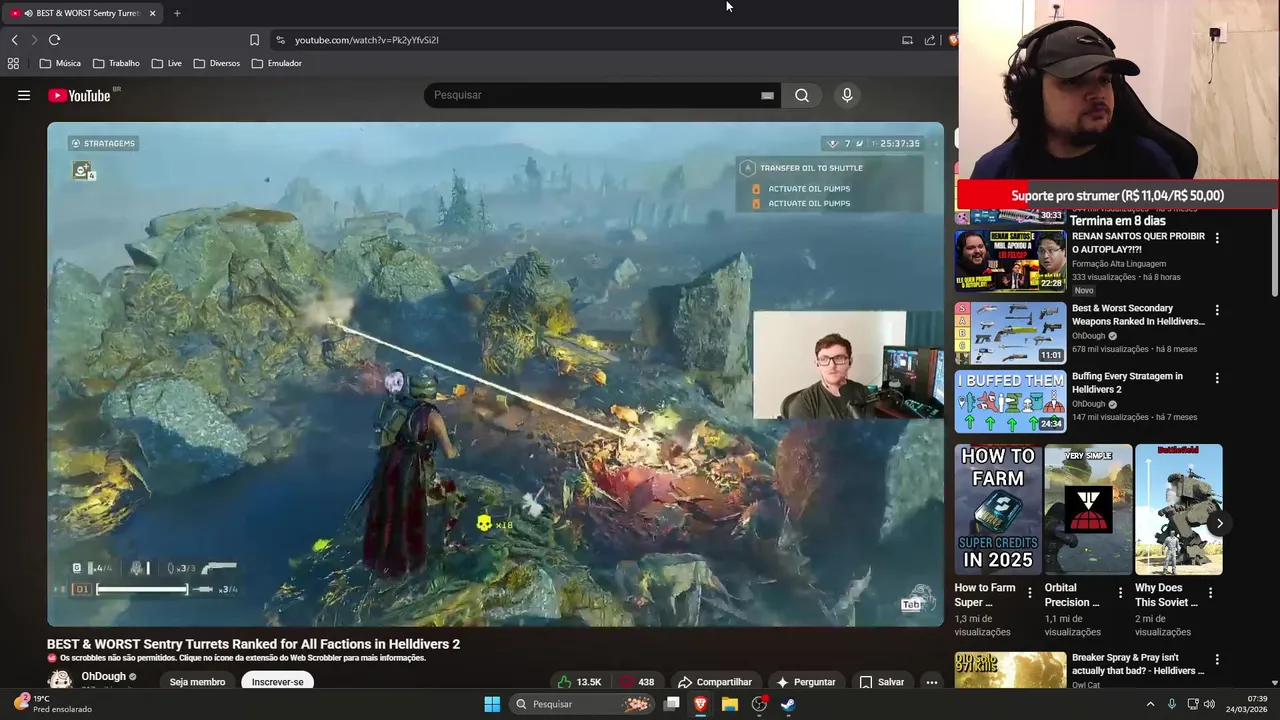Viewport: 1280px width, 720px height.
Task: Open Steam from taskbar
Action: click(788, 704)
